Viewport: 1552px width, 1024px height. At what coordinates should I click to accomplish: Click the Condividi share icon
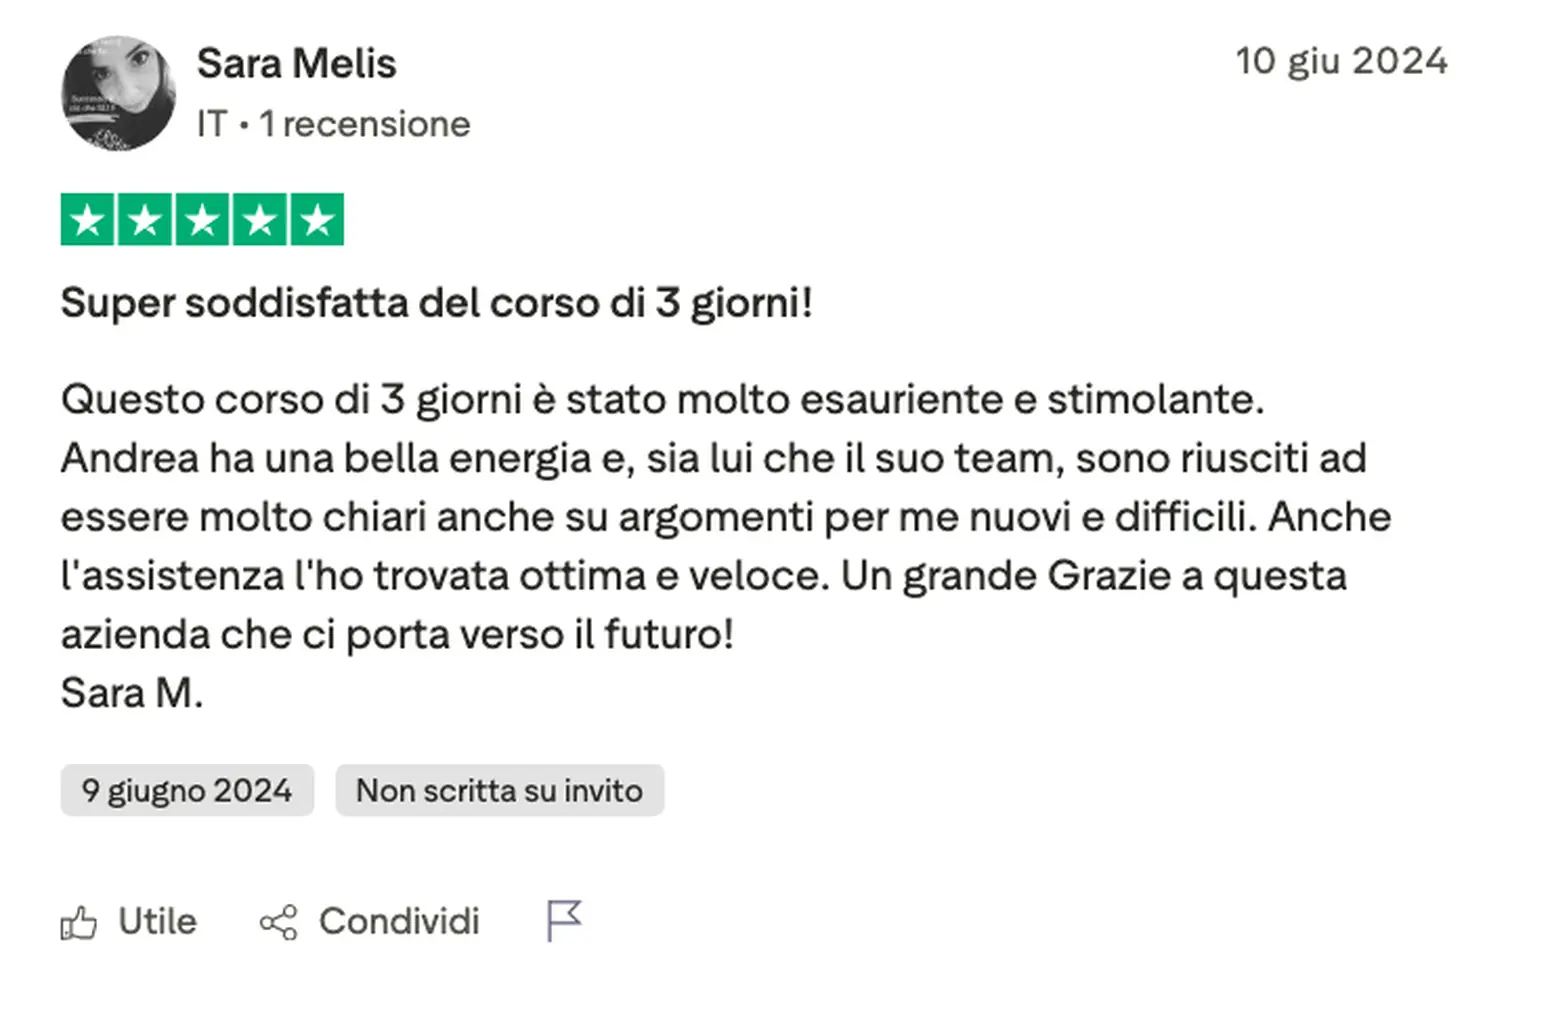coord(278,922)
